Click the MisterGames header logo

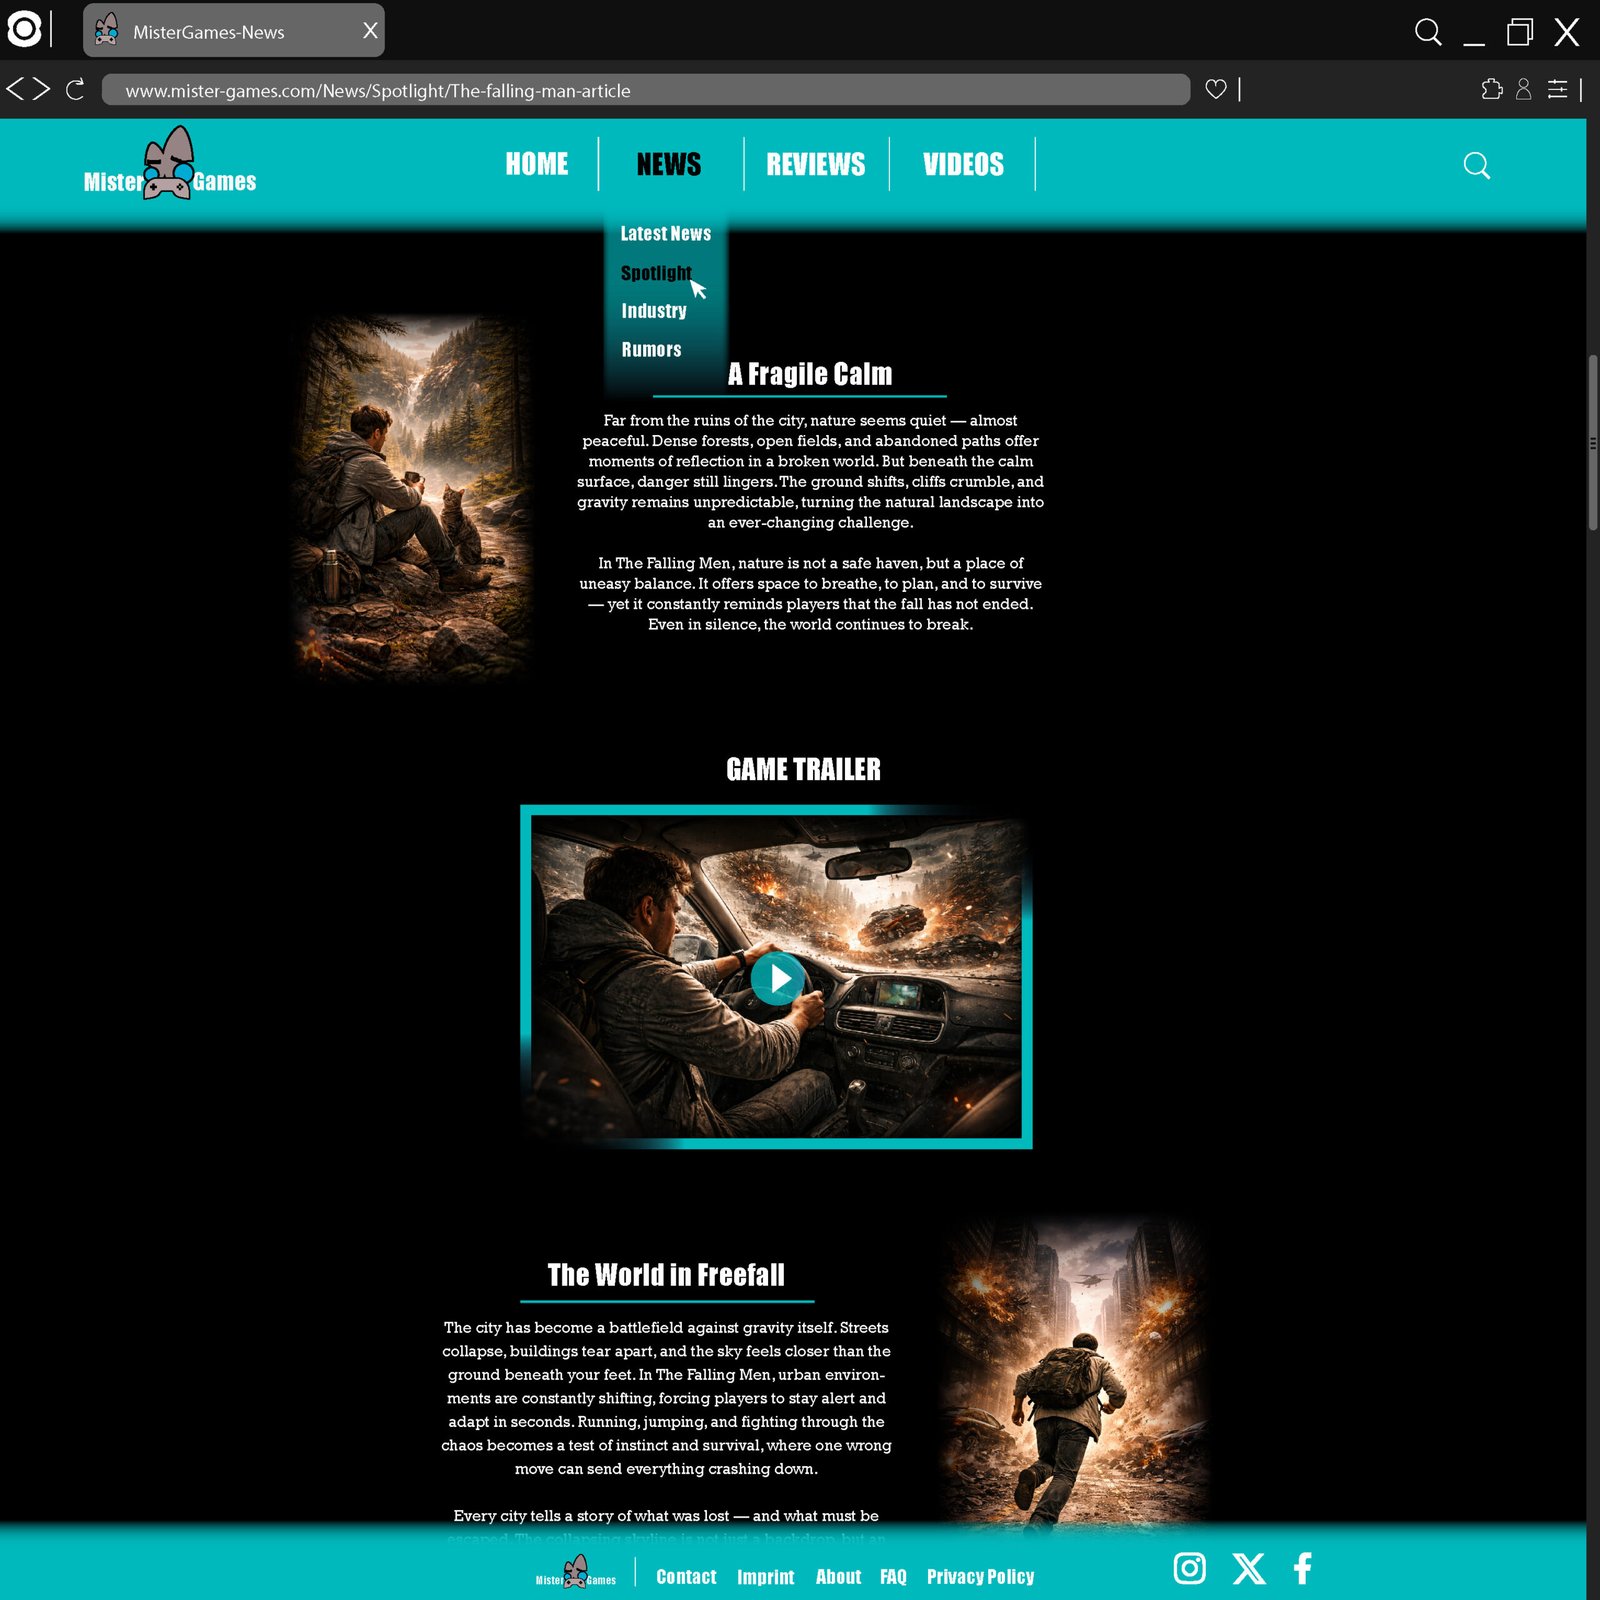pos(170,165)
